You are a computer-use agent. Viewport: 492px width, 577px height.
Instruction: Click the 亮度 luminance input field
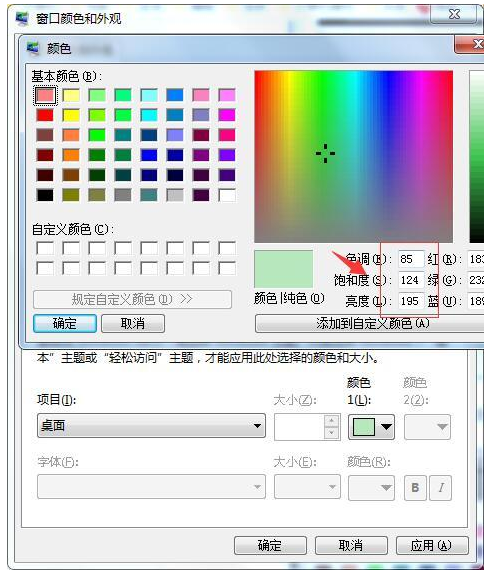[411, 301]
